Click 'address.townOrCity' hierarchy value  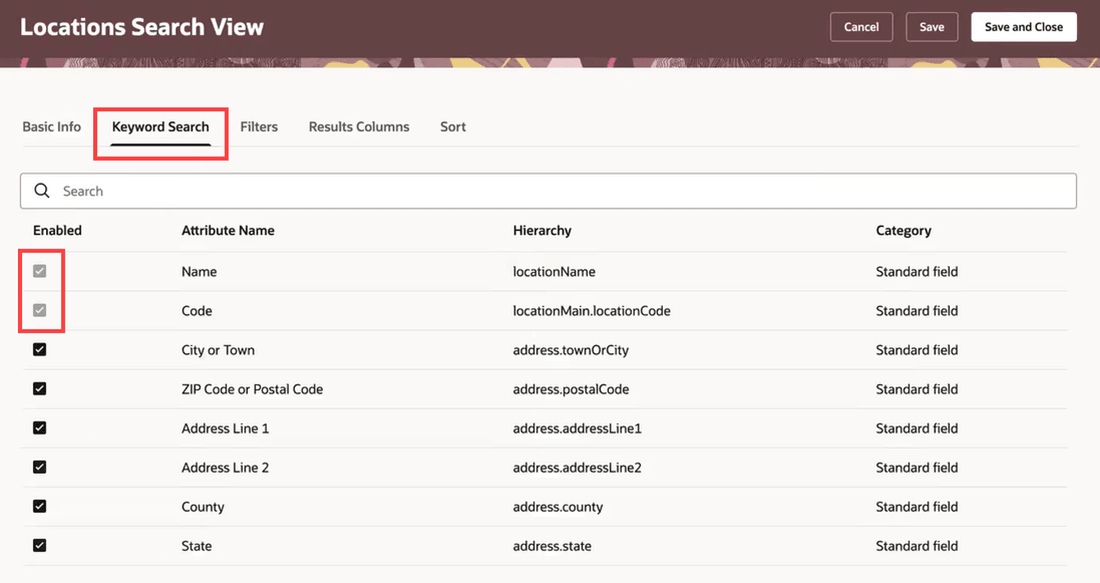[x=571, y=350]
